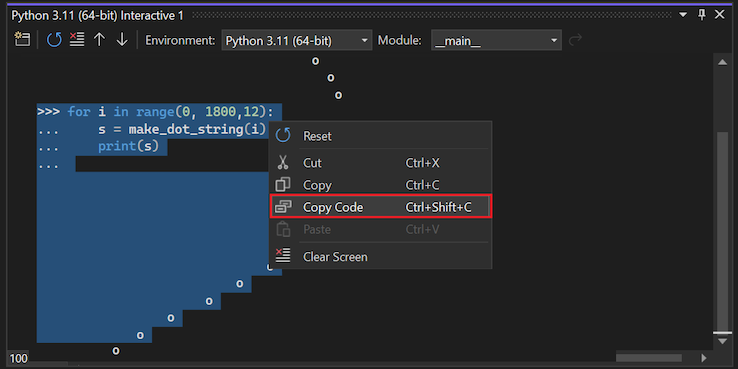This screenshot has width=738, height=369.
Task: Click the empty continuation prompt input line
Action: [172, 164]
